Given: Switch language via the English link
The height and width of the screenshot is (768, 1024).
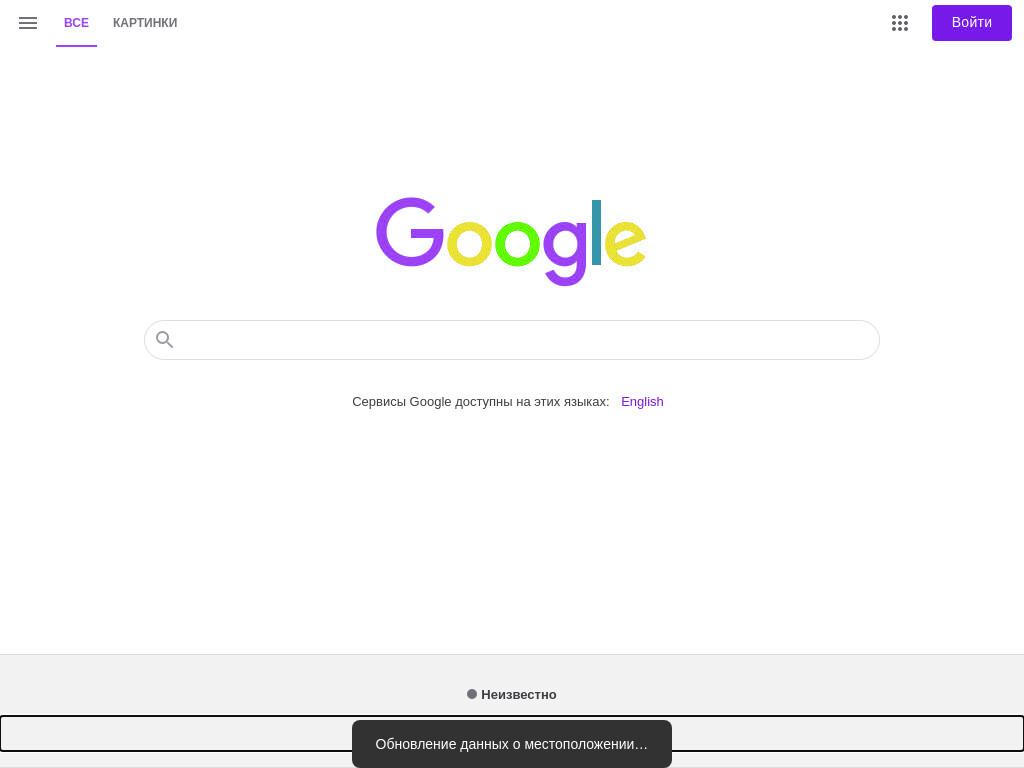Looking at the screenshot, I should pyautogui.click(x=642, y=402).
